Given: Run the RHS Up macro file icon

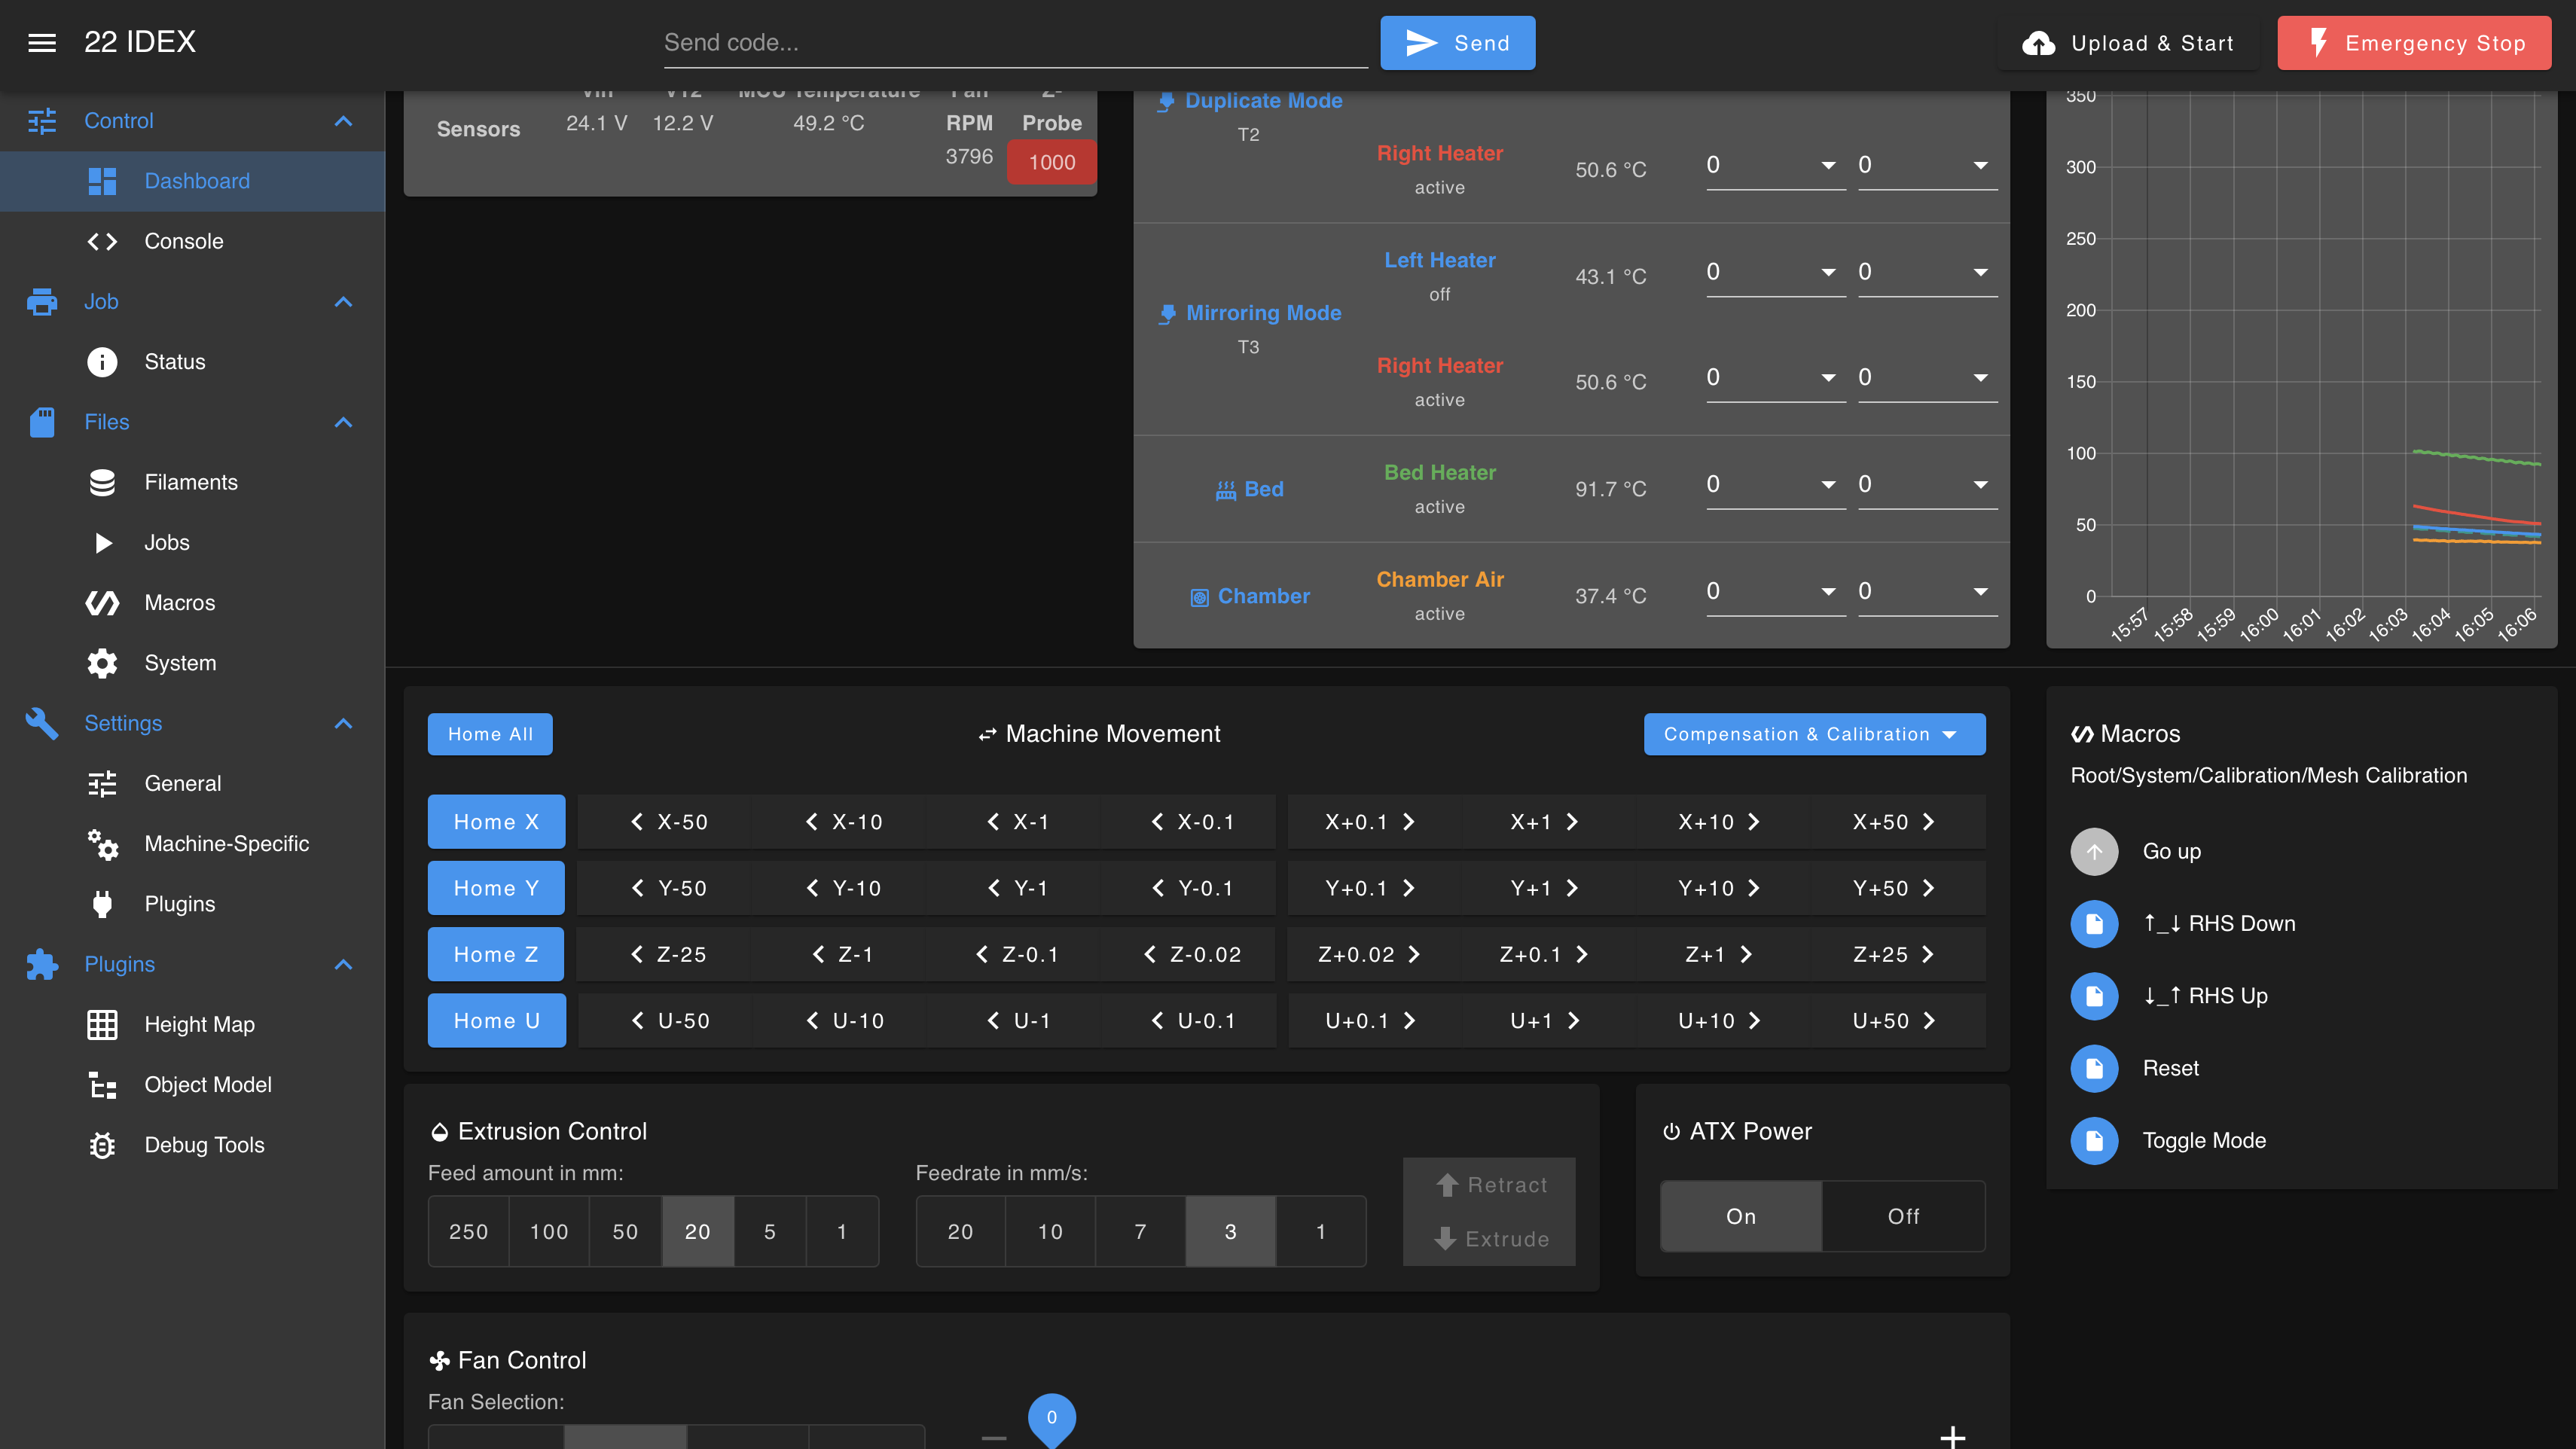Looking at the screenshot, I should [2094, 996].
